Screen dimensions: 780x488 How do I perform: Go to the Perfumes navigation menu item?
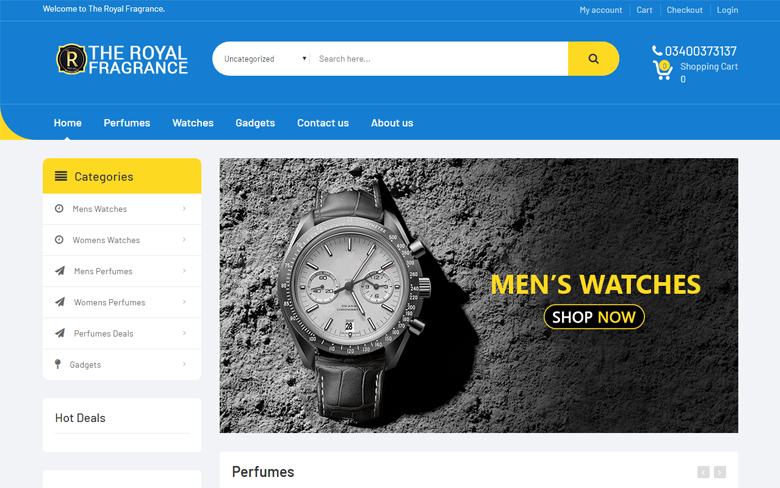point(127,123)
